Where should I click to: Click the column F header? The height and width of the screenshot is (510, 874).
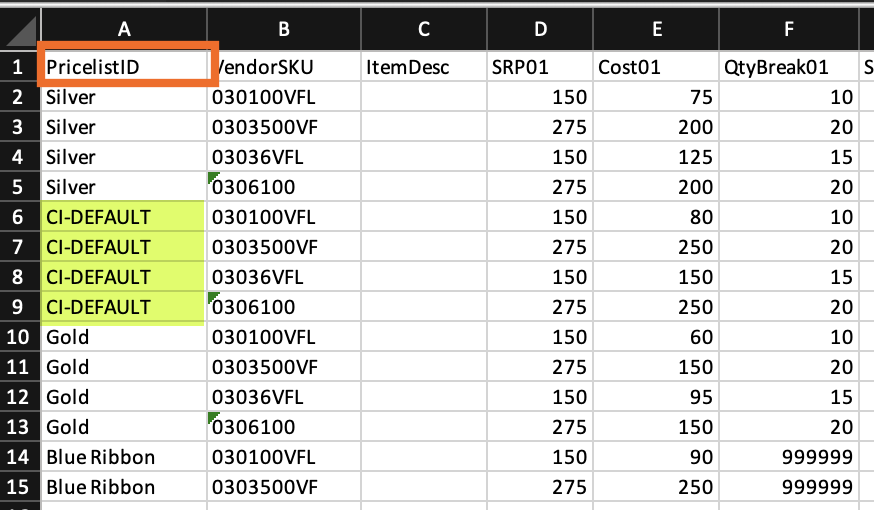click(789, 29)
